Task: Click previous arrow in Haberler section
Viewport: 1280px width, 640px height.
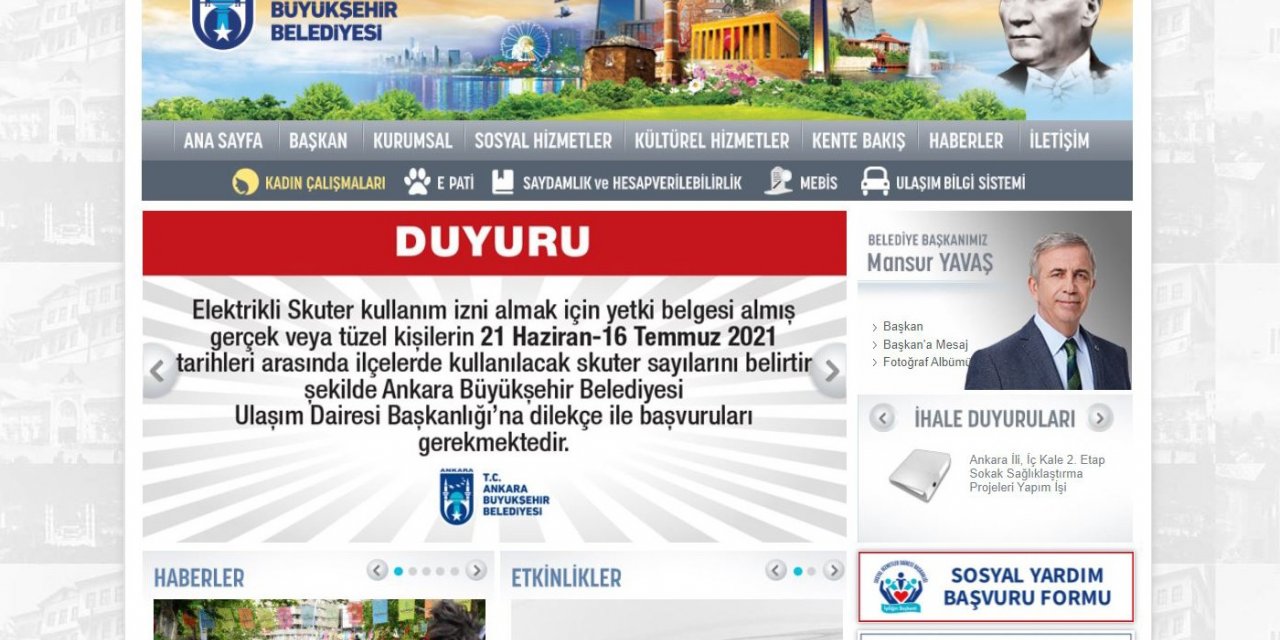Action: point(377,570)
